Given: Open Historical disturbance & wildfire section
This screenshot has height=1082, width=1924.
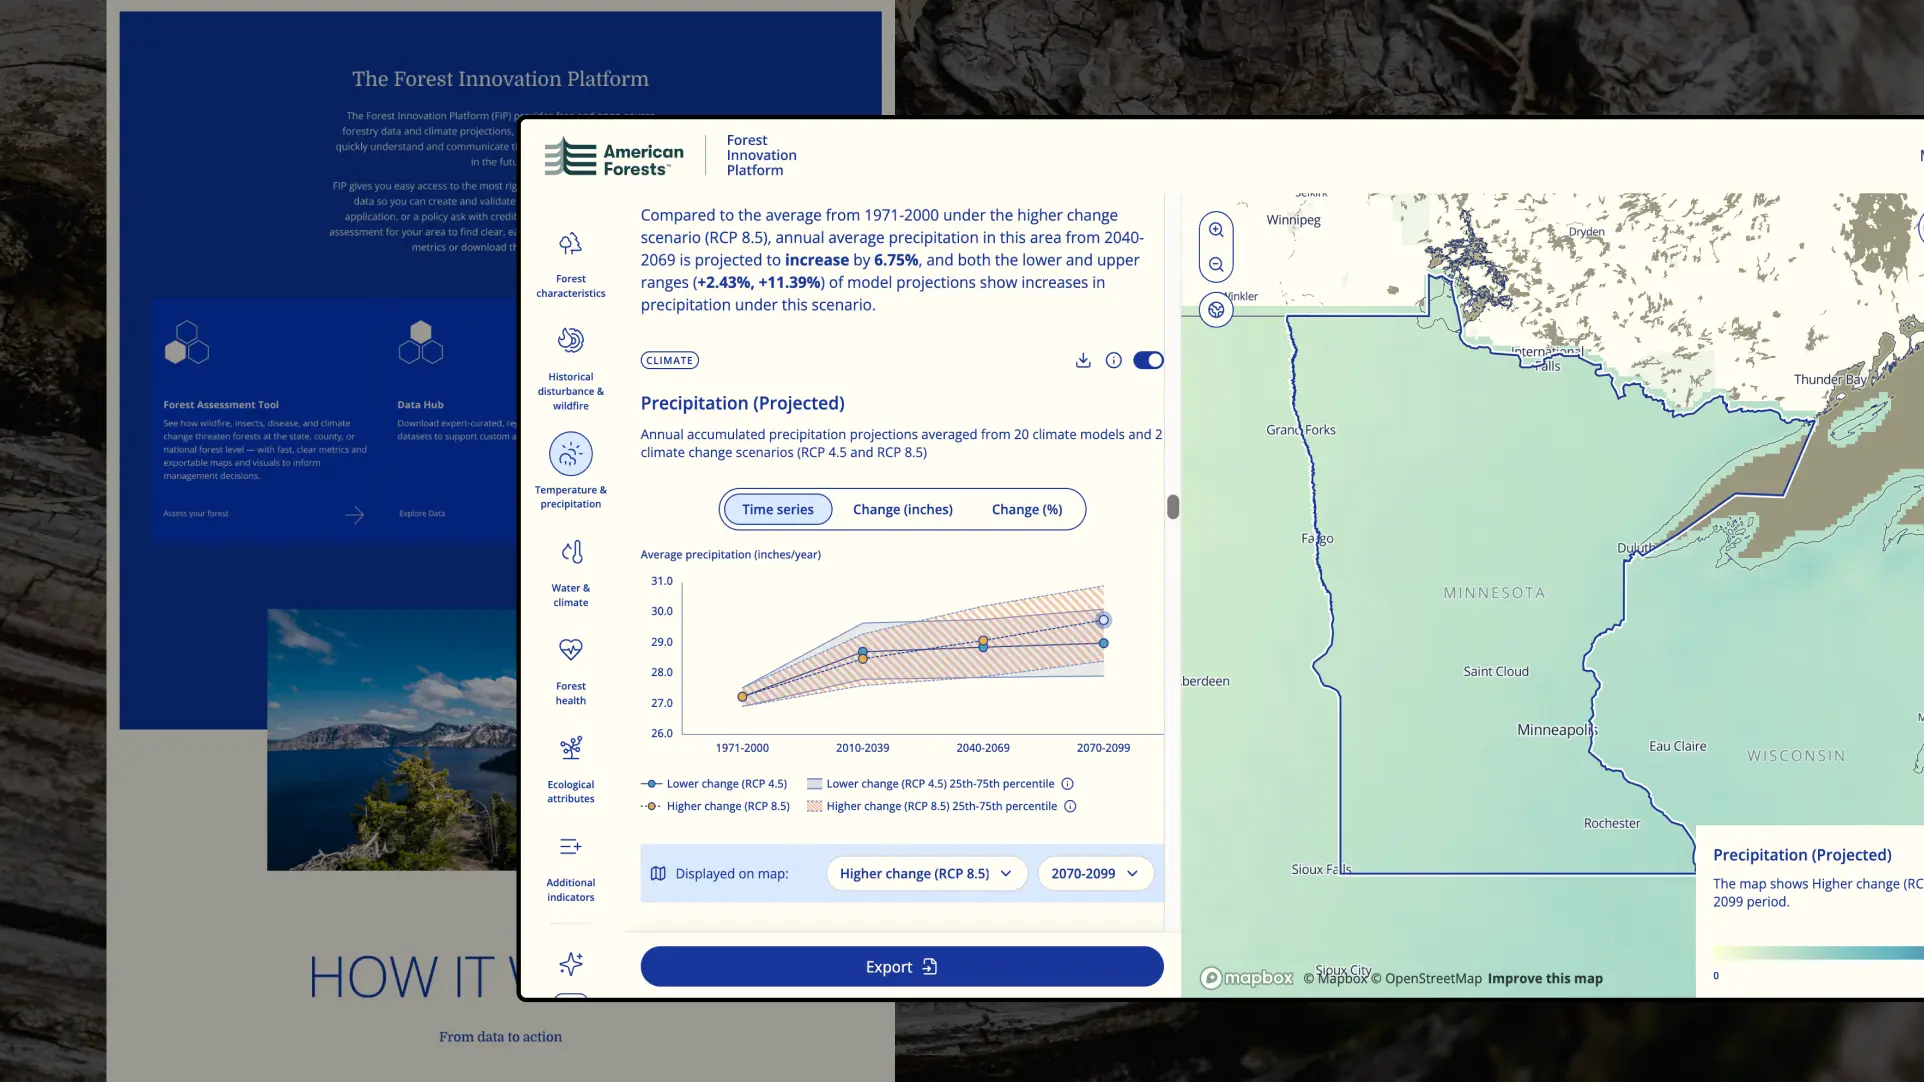Looking at the screenshot, I should 570,368.
